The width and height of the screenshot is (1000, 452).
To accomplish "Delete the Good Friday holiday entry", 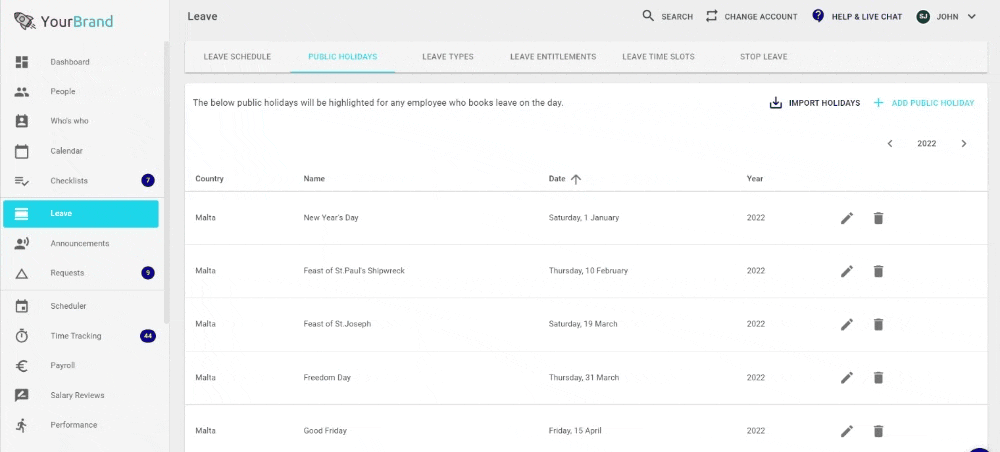I will coord(878,431).
